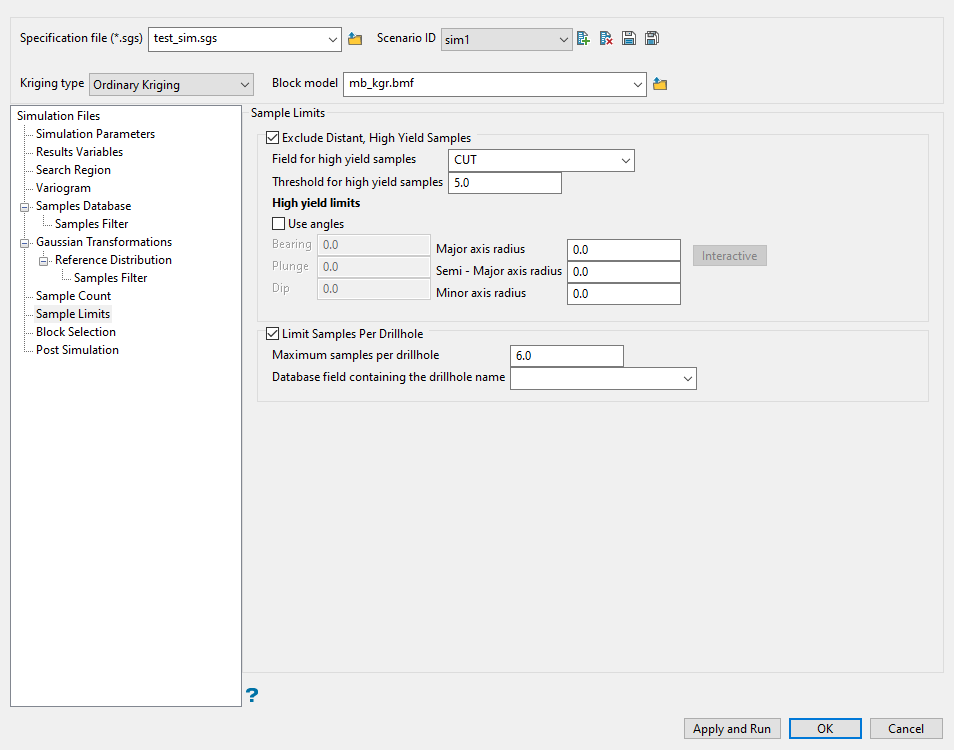Click the Major axis radius field
The height and width of the screenshot is (750, 954).
623,250
